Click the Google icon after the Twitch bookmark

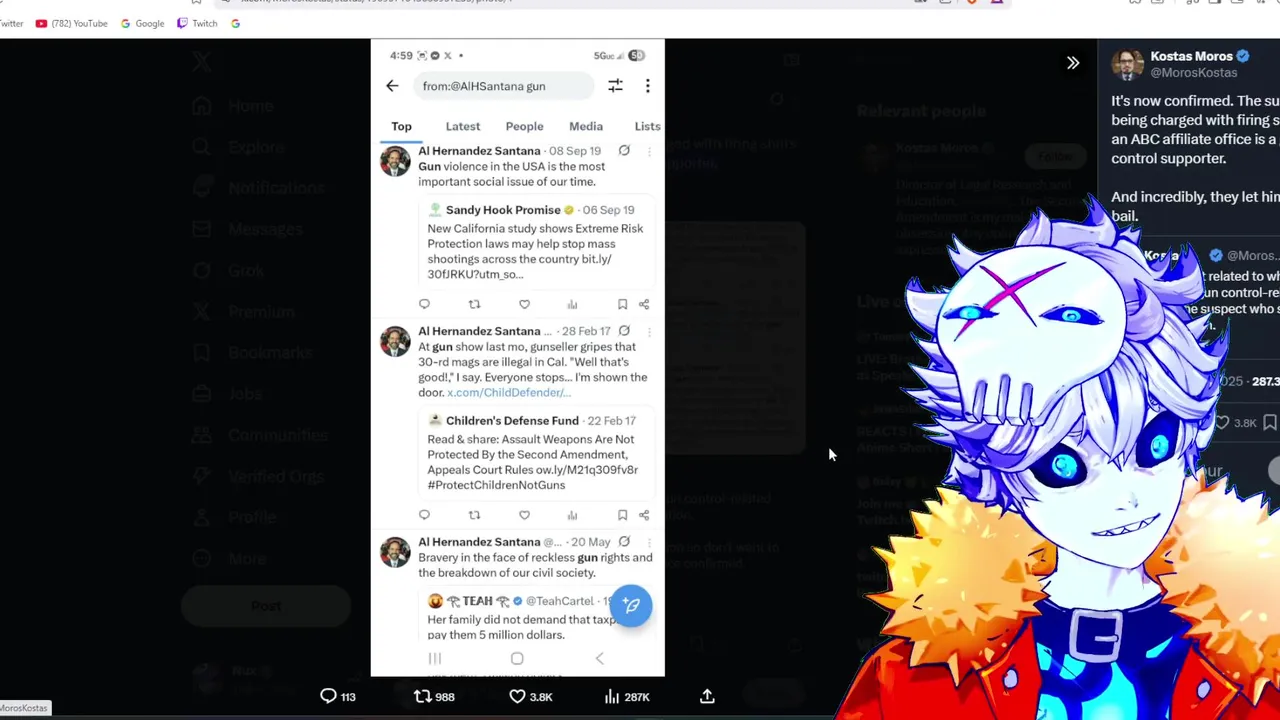235,23
